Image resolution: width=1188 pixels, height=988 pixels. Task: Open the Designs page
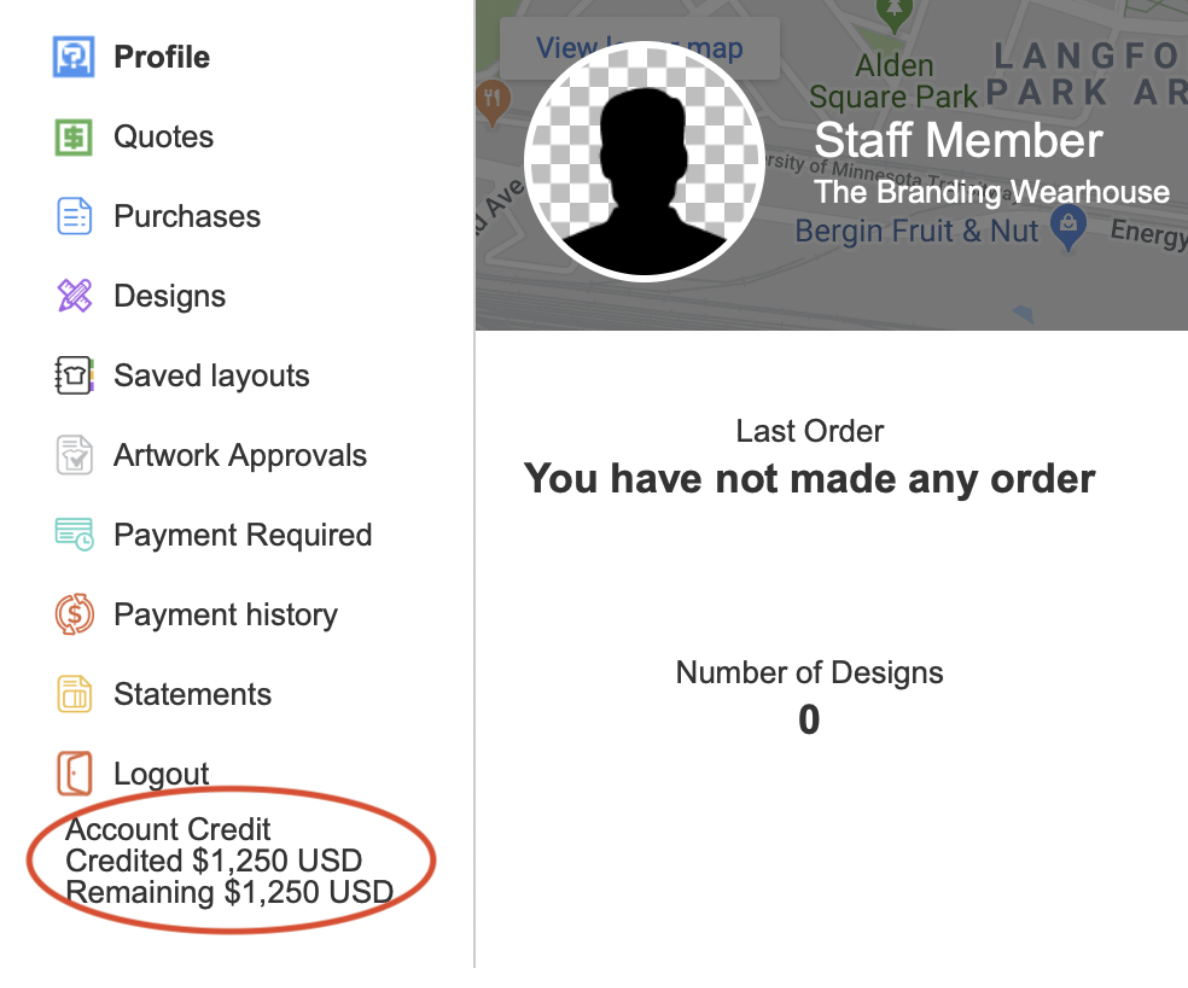(x=170, y=296)
